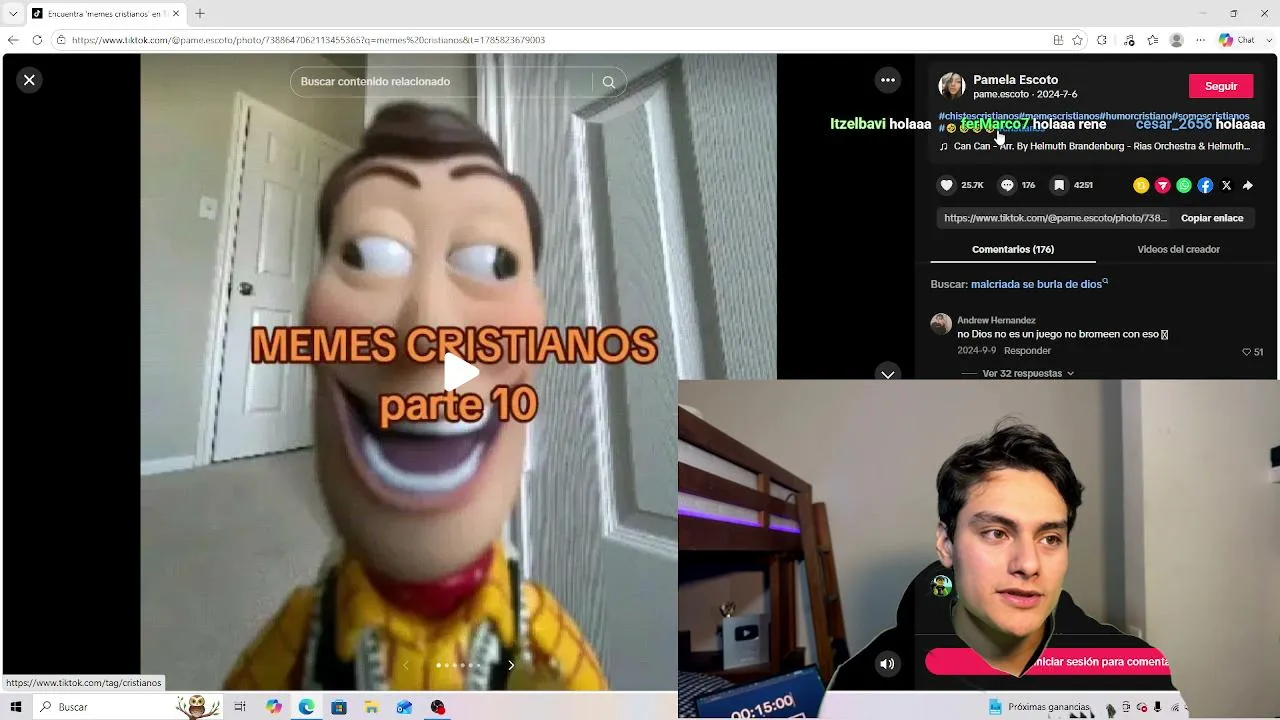
Task: Click the Pamela Escoto username
Action: pyautogui.click(x=1015, y=80)
